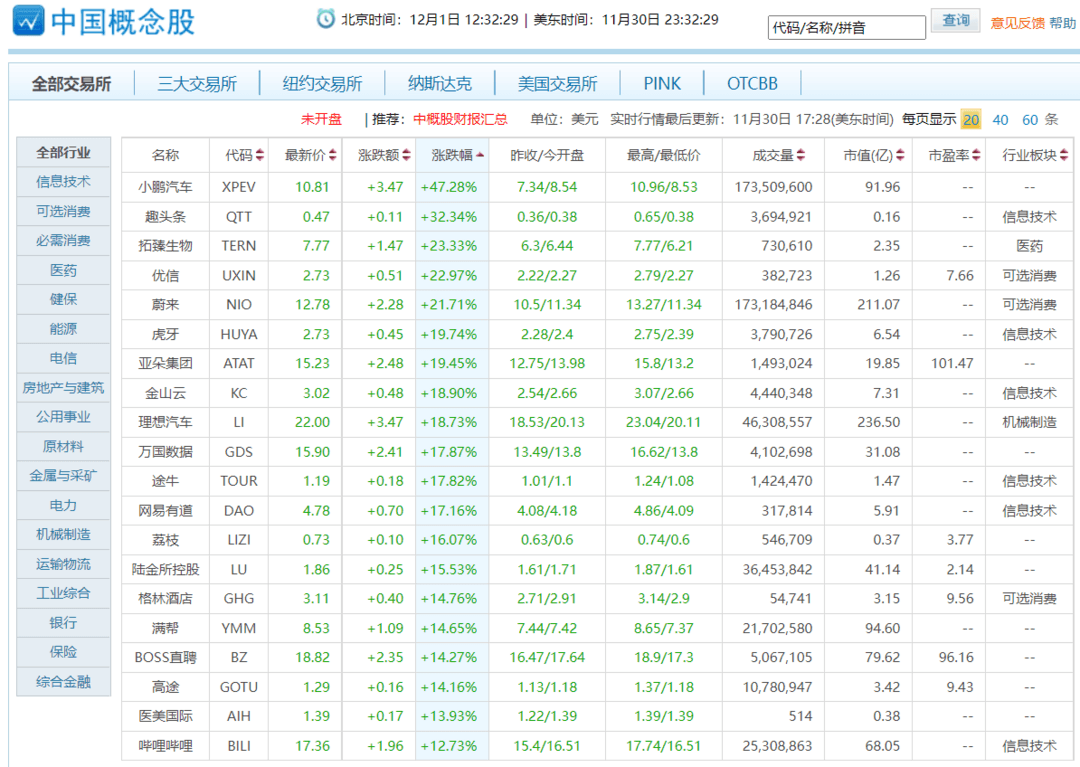Select the PINK tab

tap(662, 84)
